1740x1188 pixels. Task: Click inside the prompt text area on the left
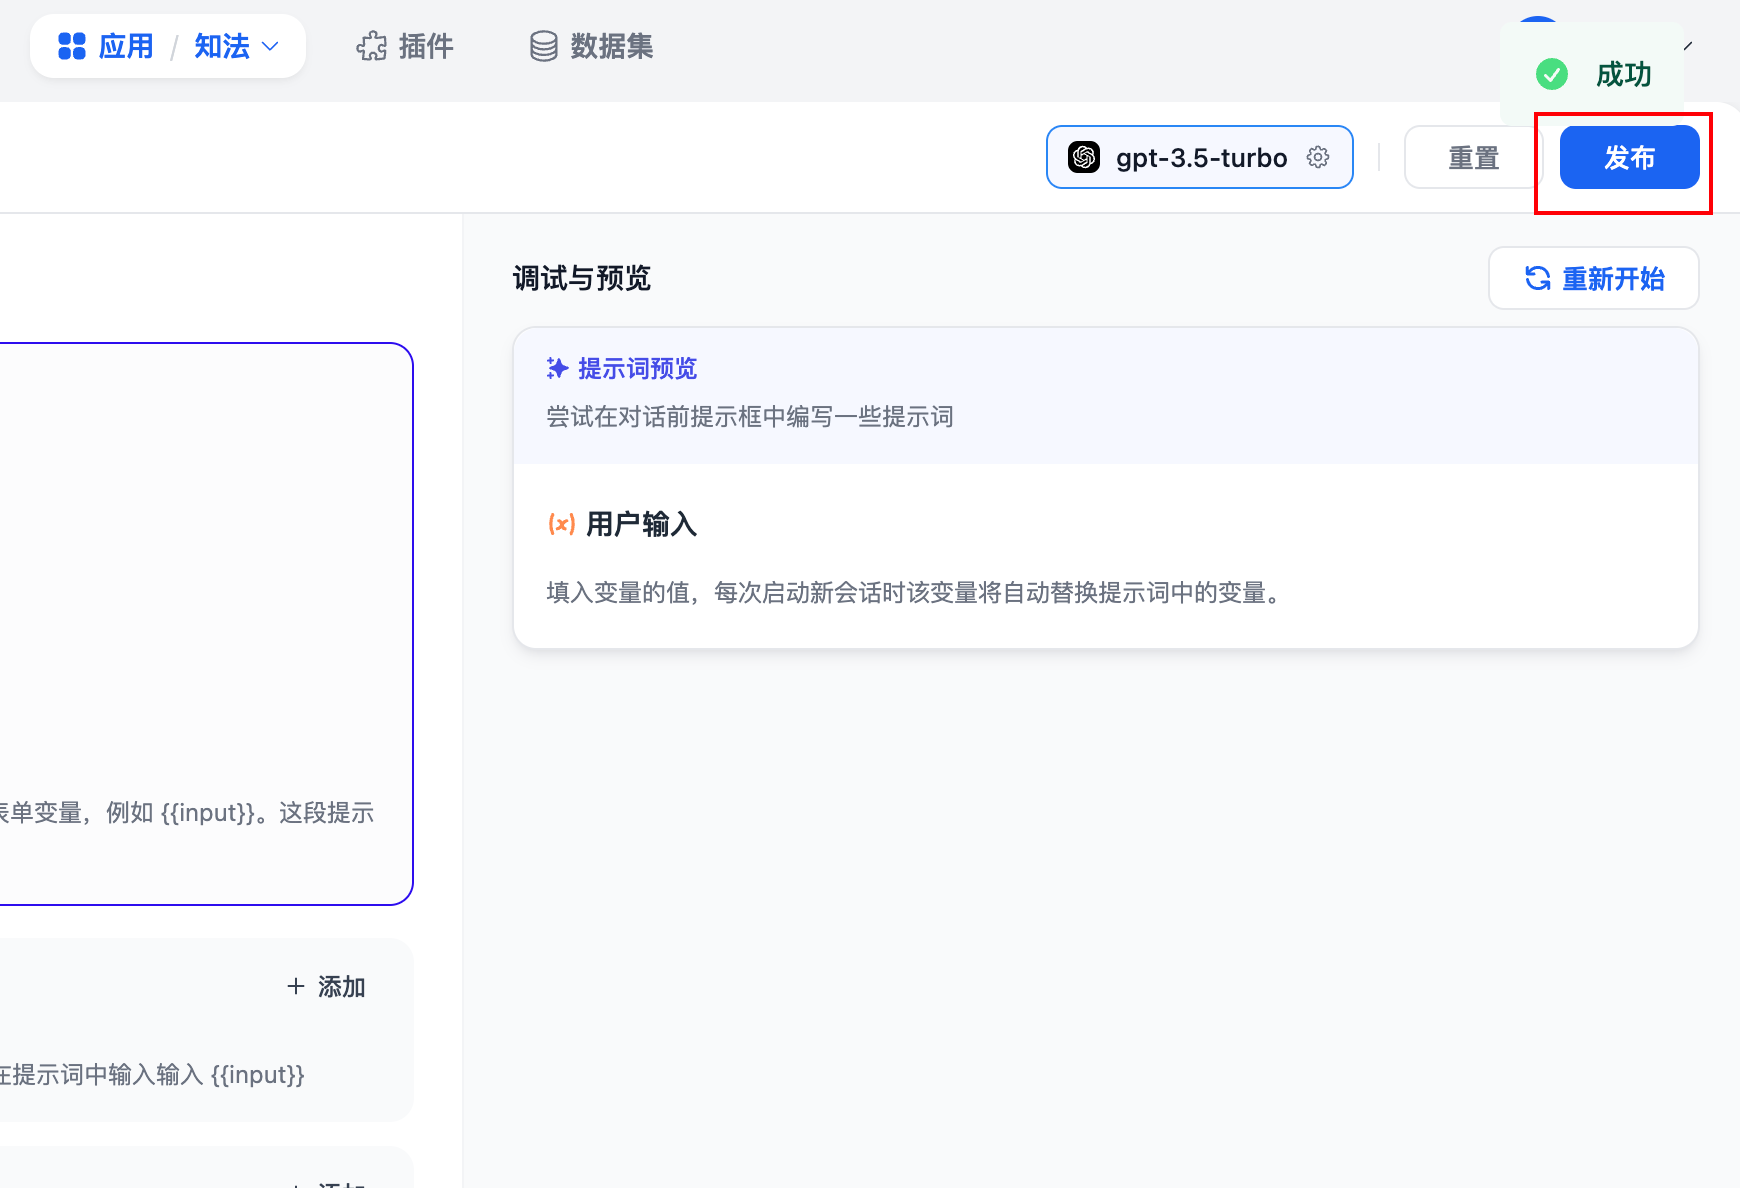(200, 620)
